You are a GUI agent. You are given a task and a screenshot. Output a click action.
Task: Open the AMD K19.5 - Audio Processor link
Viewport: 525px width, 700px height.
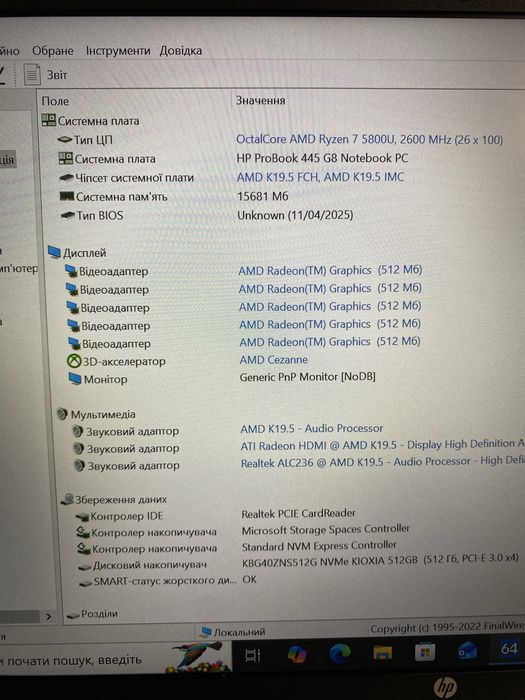click(x=312, y=429)
